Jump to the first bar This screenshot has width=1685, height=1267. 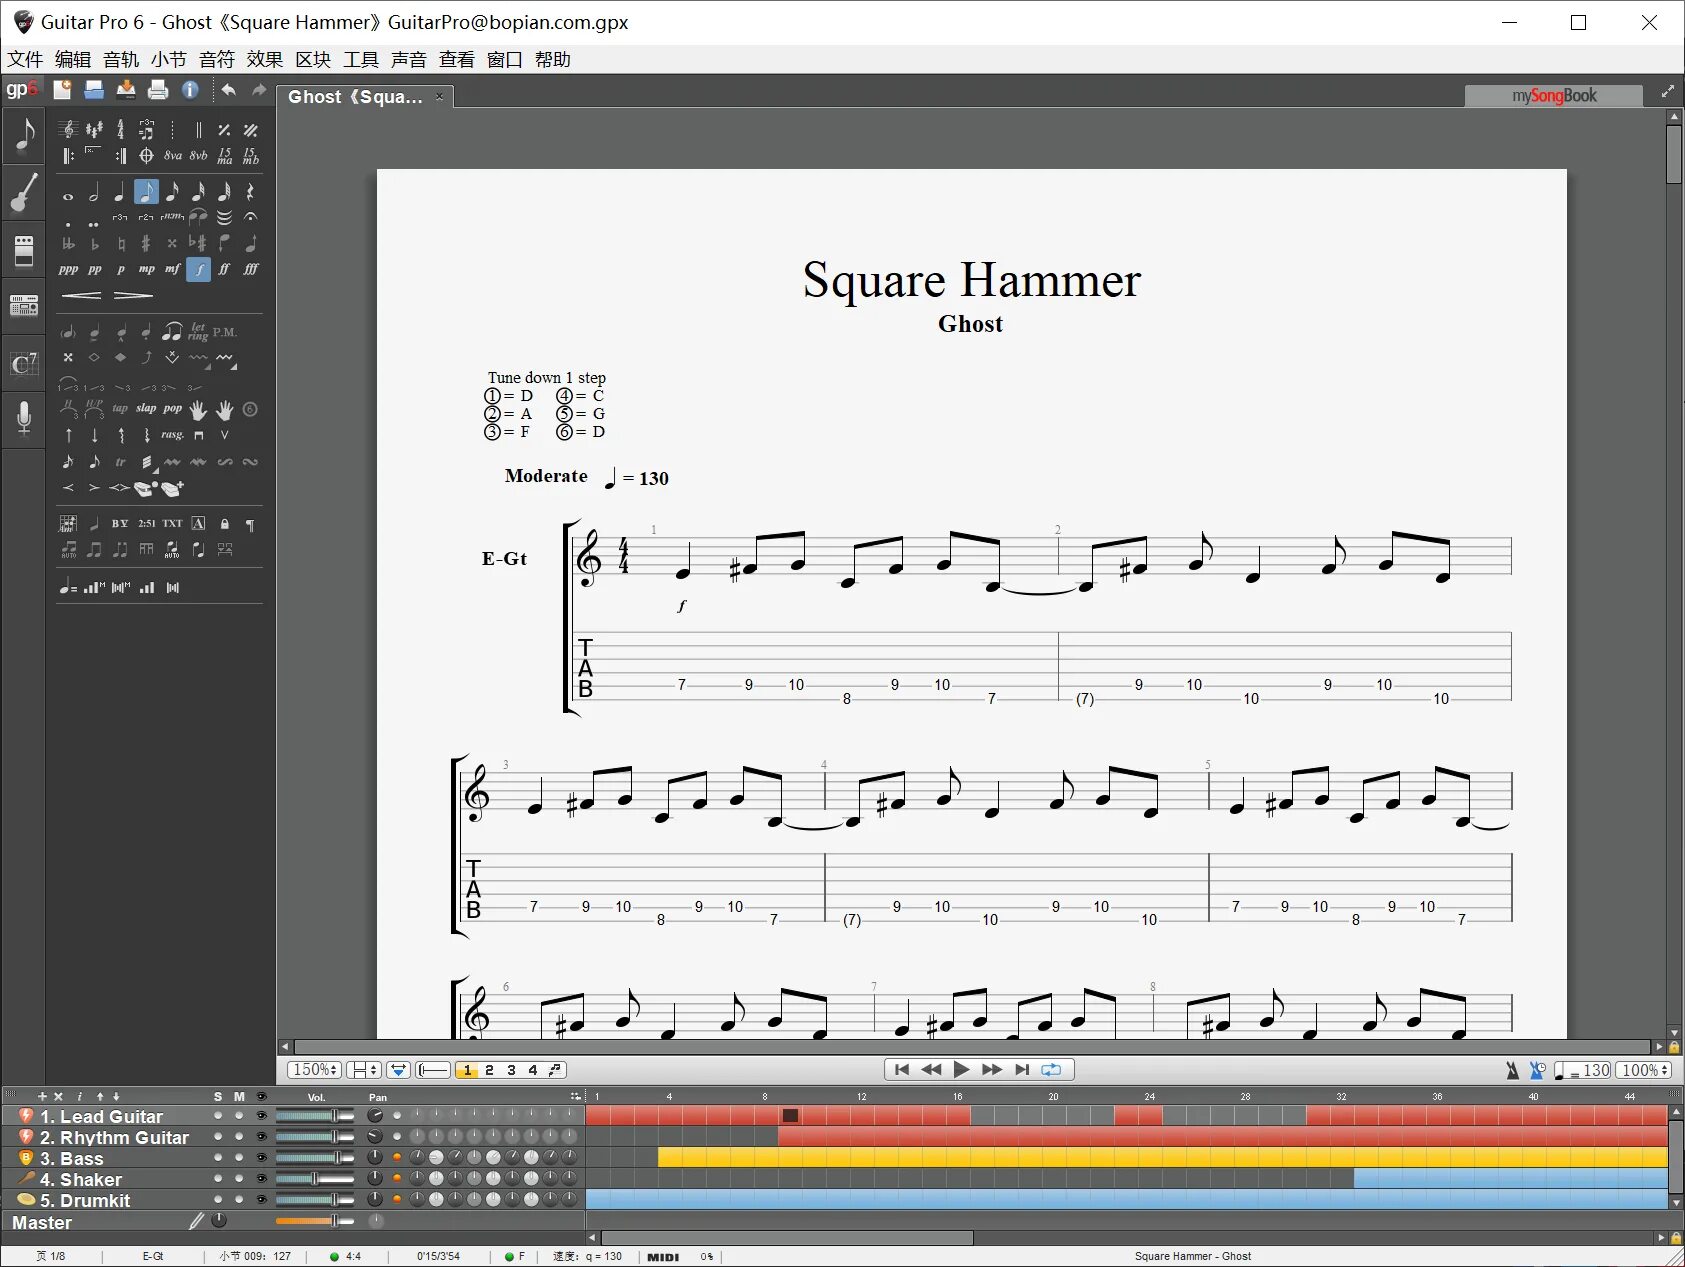(x=902, y=1070)
